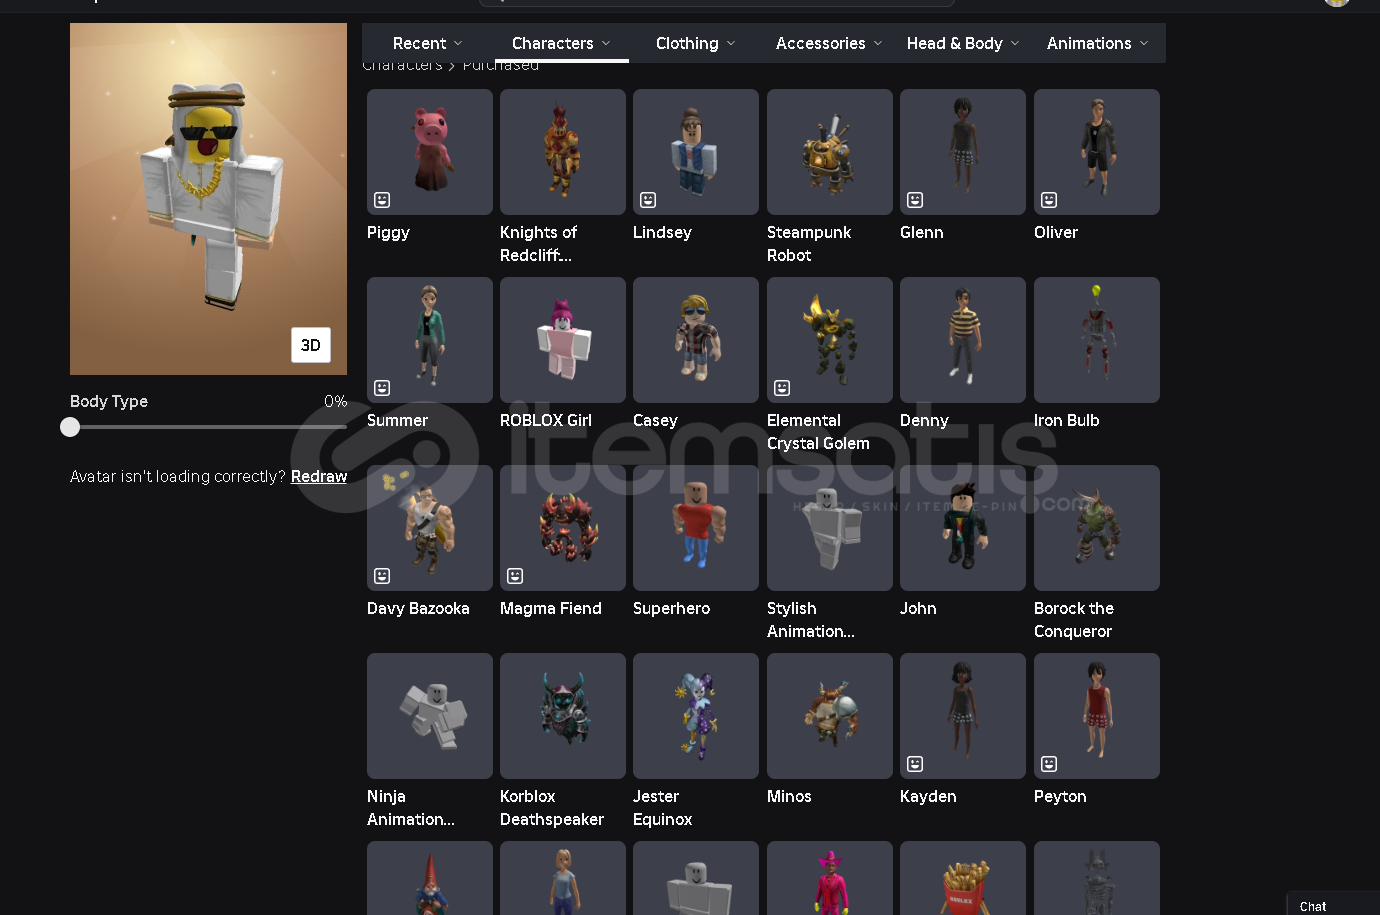
Task: Switch to the Clothing tab
Action: point(695,44)
